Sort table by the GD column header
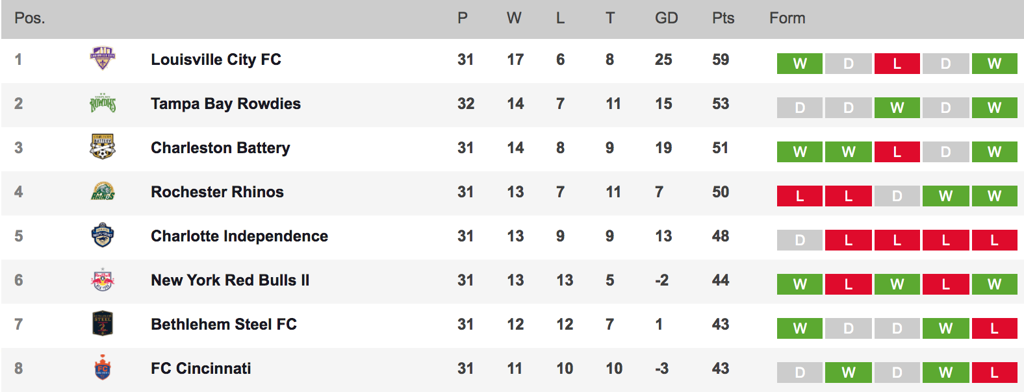This screenshot has height=392, width=1024. coord(666,18)
